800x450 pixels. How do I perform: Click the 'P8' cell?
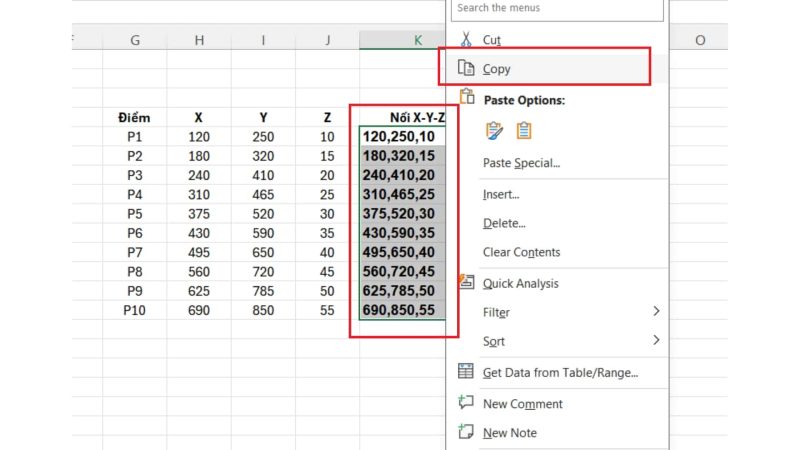[x=135, y=272]
